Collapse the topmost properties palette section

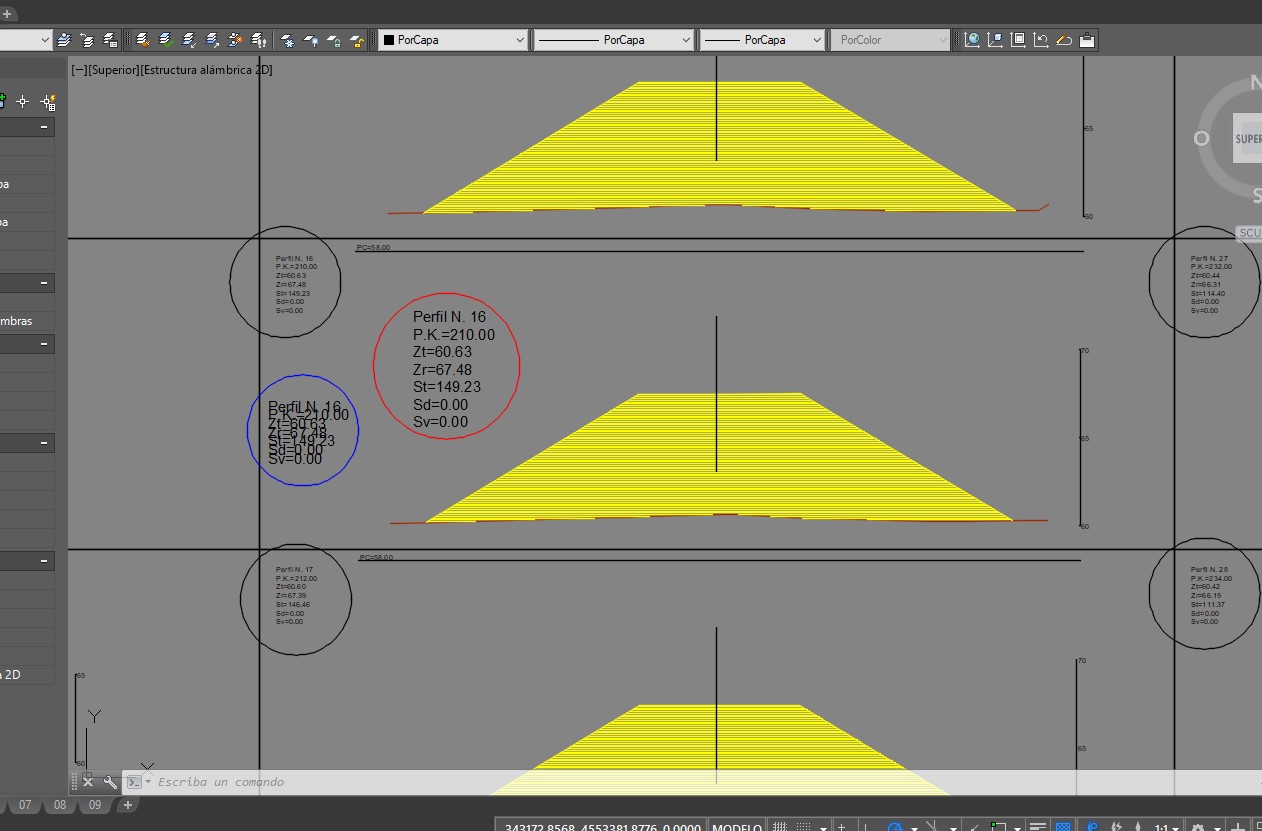[44, 128]
